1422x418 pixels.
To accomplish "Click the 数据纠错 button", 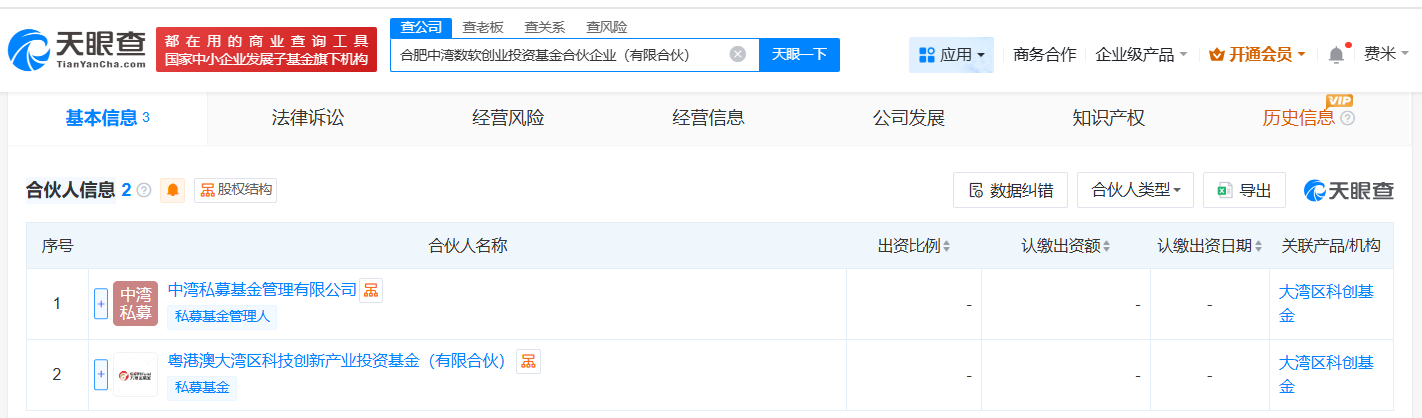I will point(1010,190).
